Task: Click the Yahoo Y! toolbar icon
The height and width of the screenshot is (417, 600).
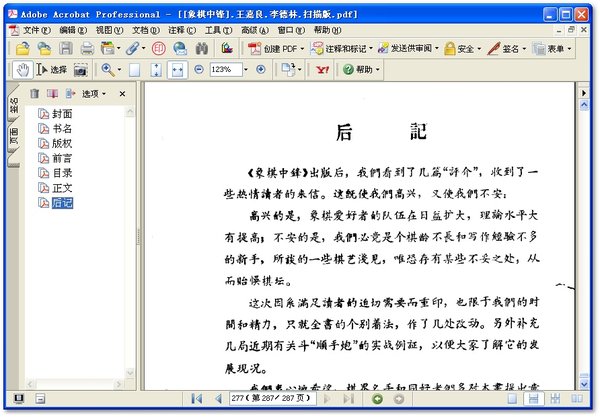Action: click(x=322, y=70)
